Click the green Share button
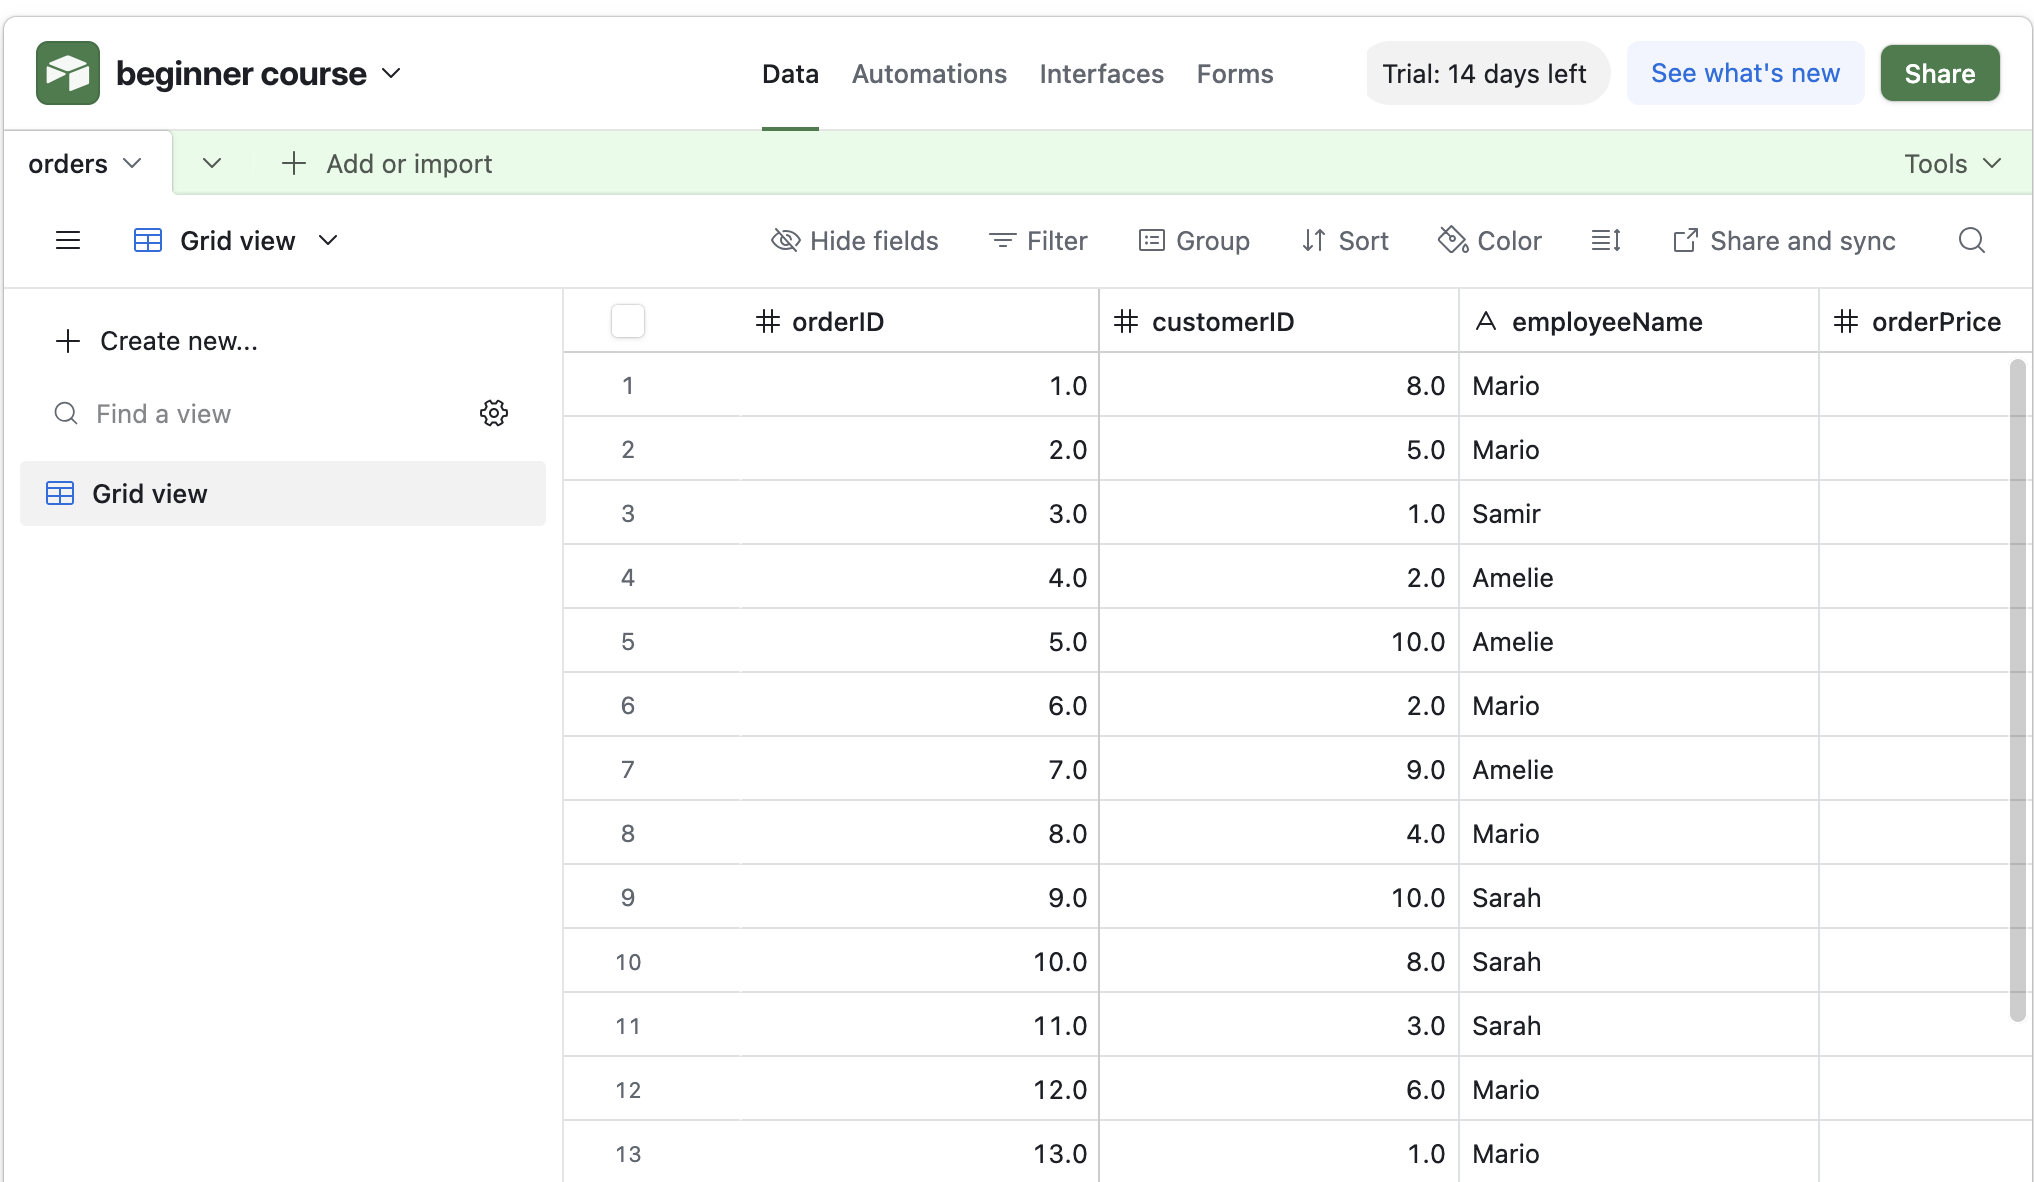Viewport: 2034px width, 1182px height. pos(1939,73)
